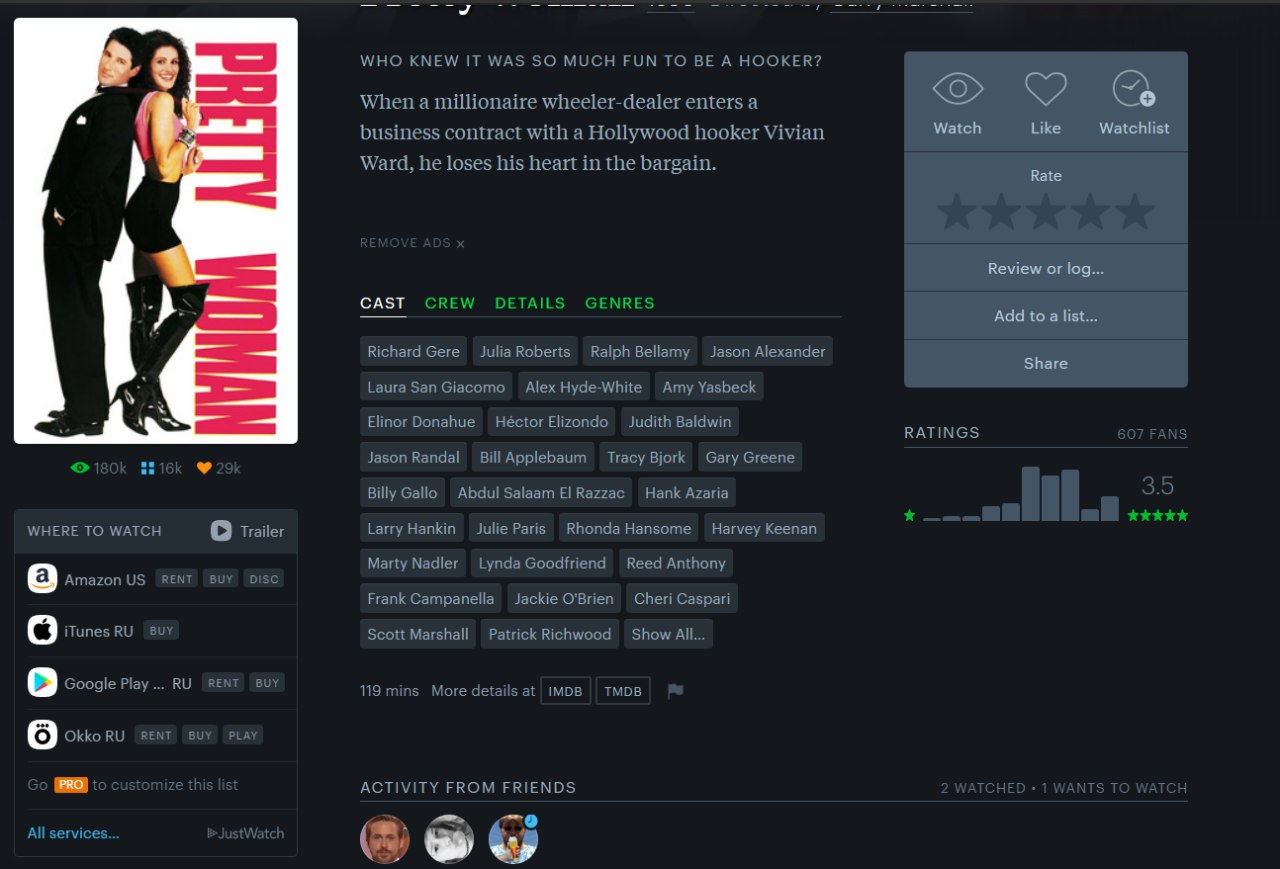
Task: Open Lynda Goodfriend cast page
Action: [x=542, y=563]
